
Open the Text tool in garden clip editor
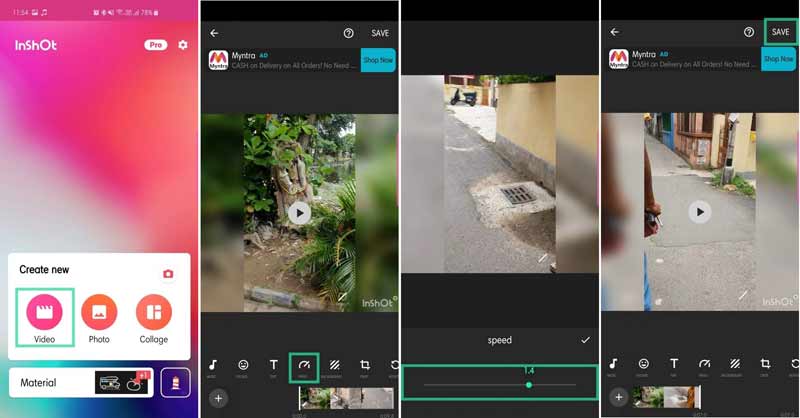(x=273, y=367)
